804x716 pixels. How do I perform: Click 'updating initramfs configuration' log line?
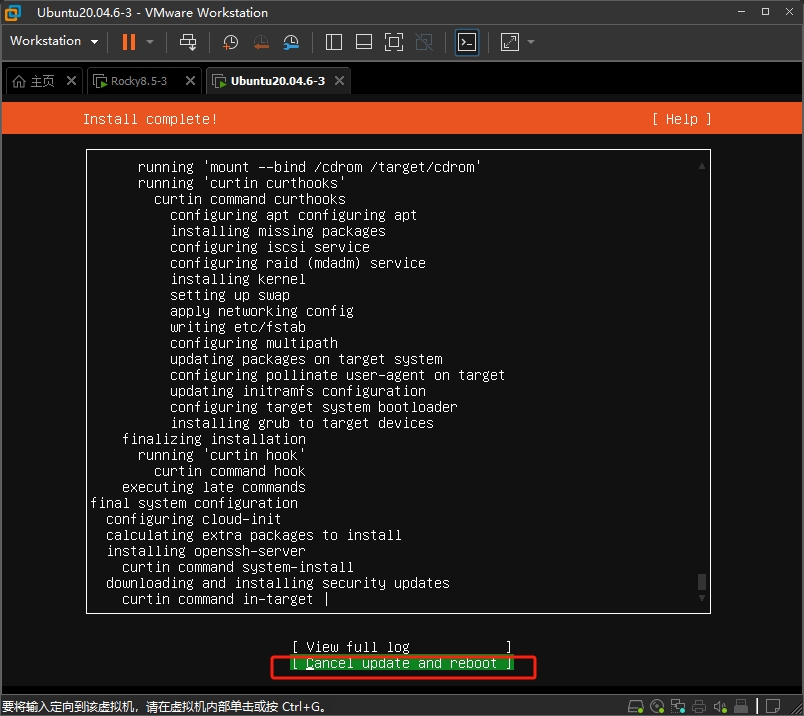coord(298,391)
